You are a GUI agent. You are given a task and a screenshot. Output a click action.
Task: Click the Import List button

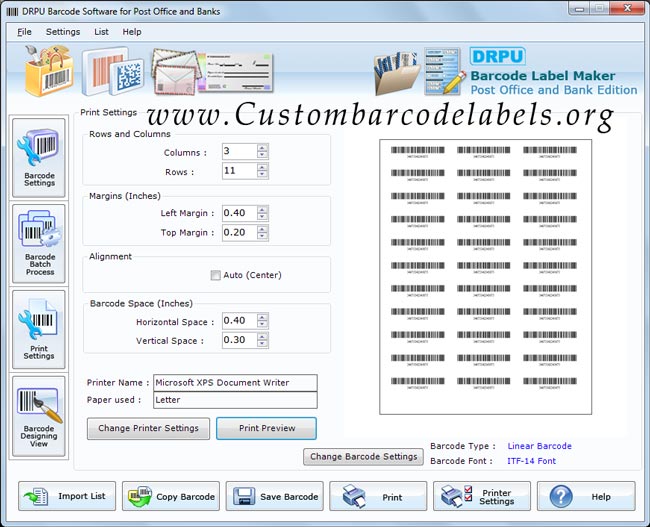pos(67,496)
